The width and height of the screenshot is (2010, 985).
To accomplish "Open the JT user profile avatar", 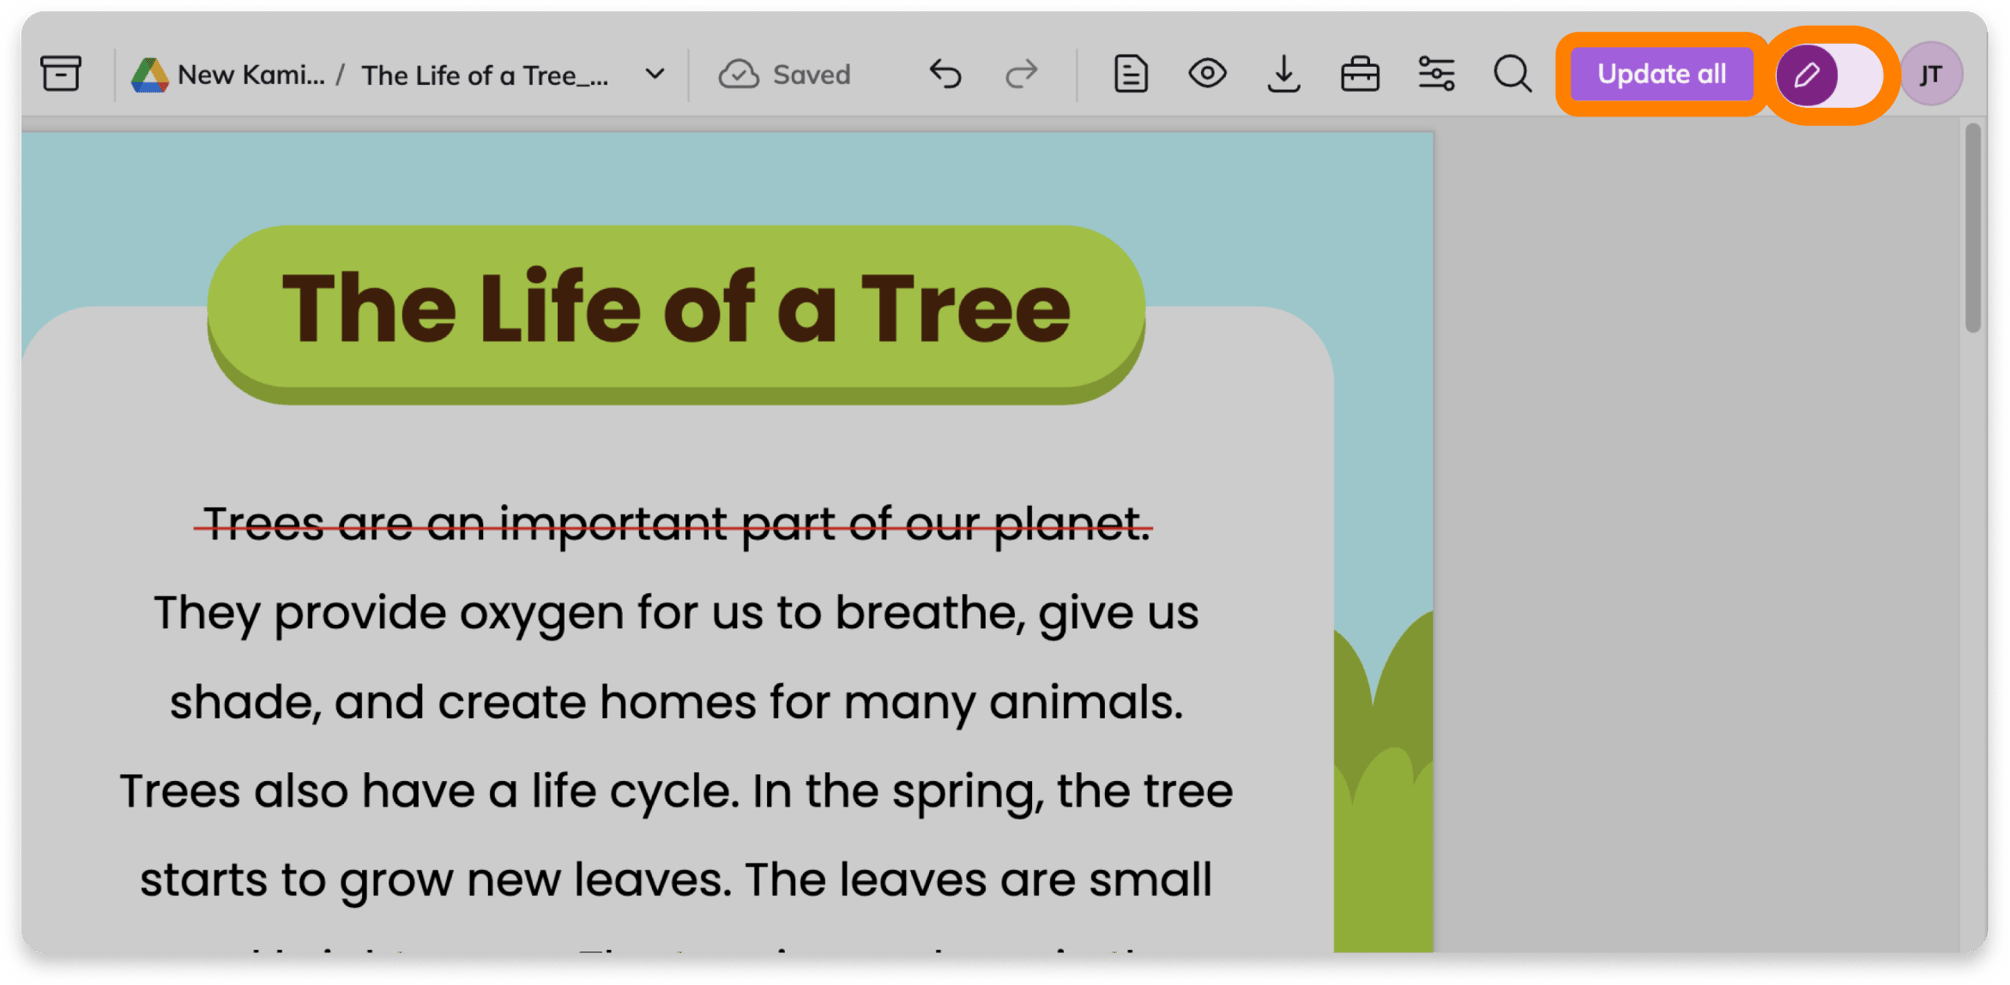I will click(1932, 74).
